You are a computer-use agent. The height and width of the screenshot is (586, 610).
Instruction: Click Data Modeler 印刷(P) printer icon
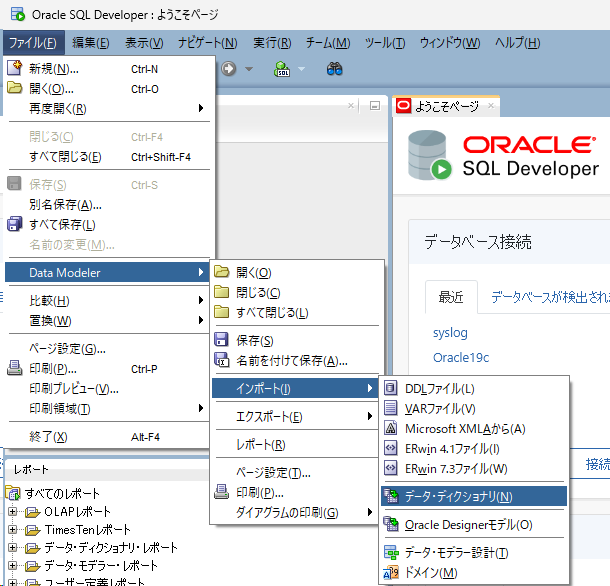pyautogui.click(x=222, y=492)
